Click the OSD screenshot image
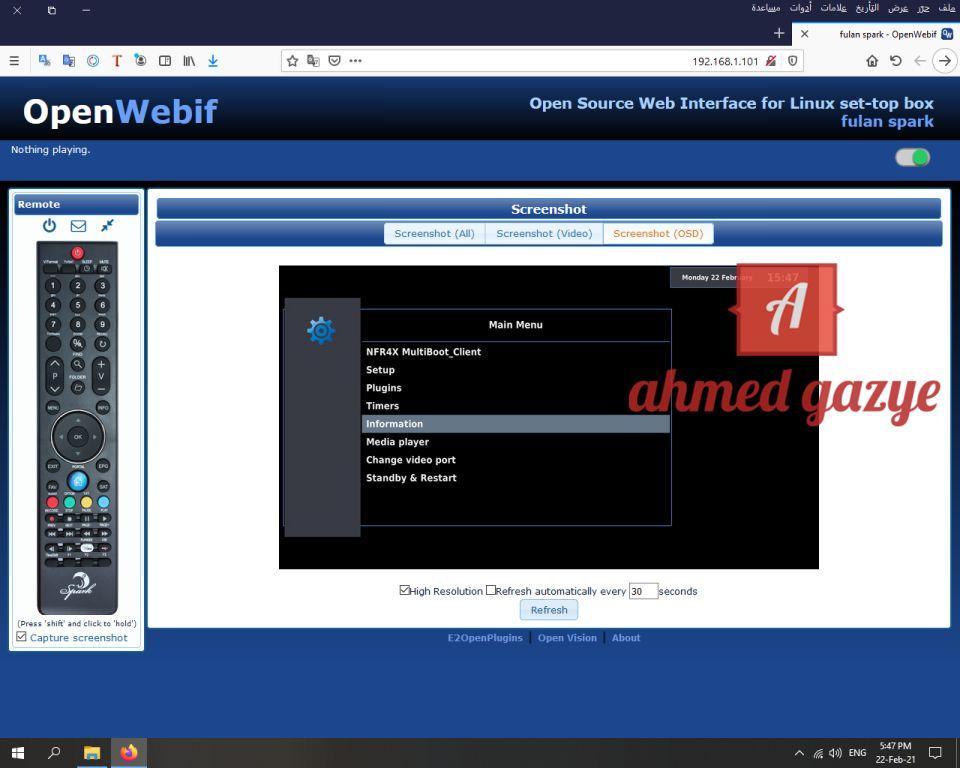 549,417
